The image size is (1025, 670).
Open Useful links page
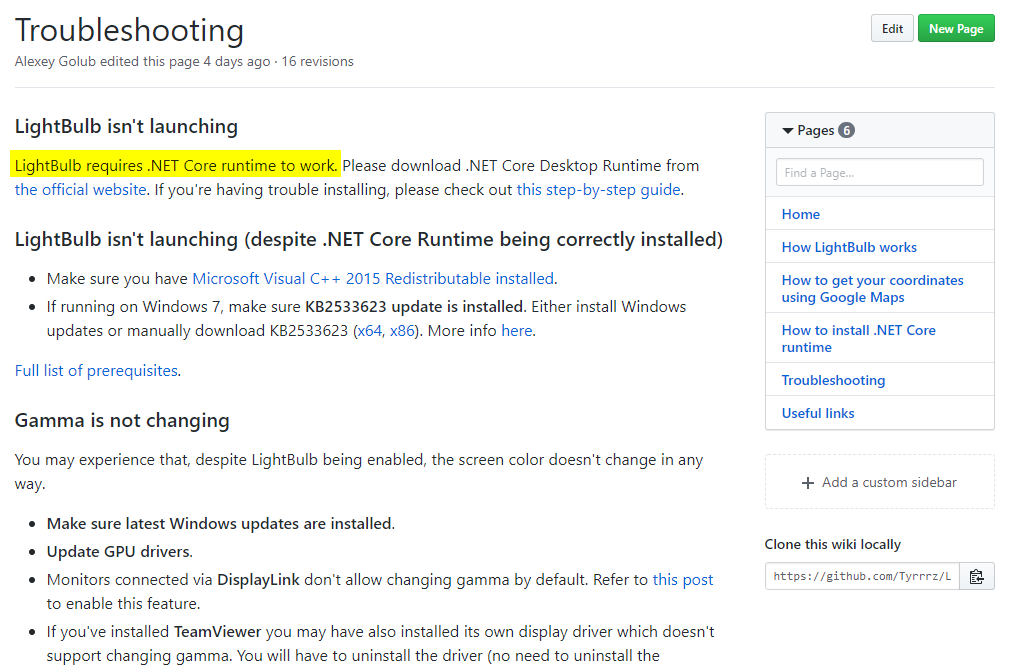(x=818, y=413)
